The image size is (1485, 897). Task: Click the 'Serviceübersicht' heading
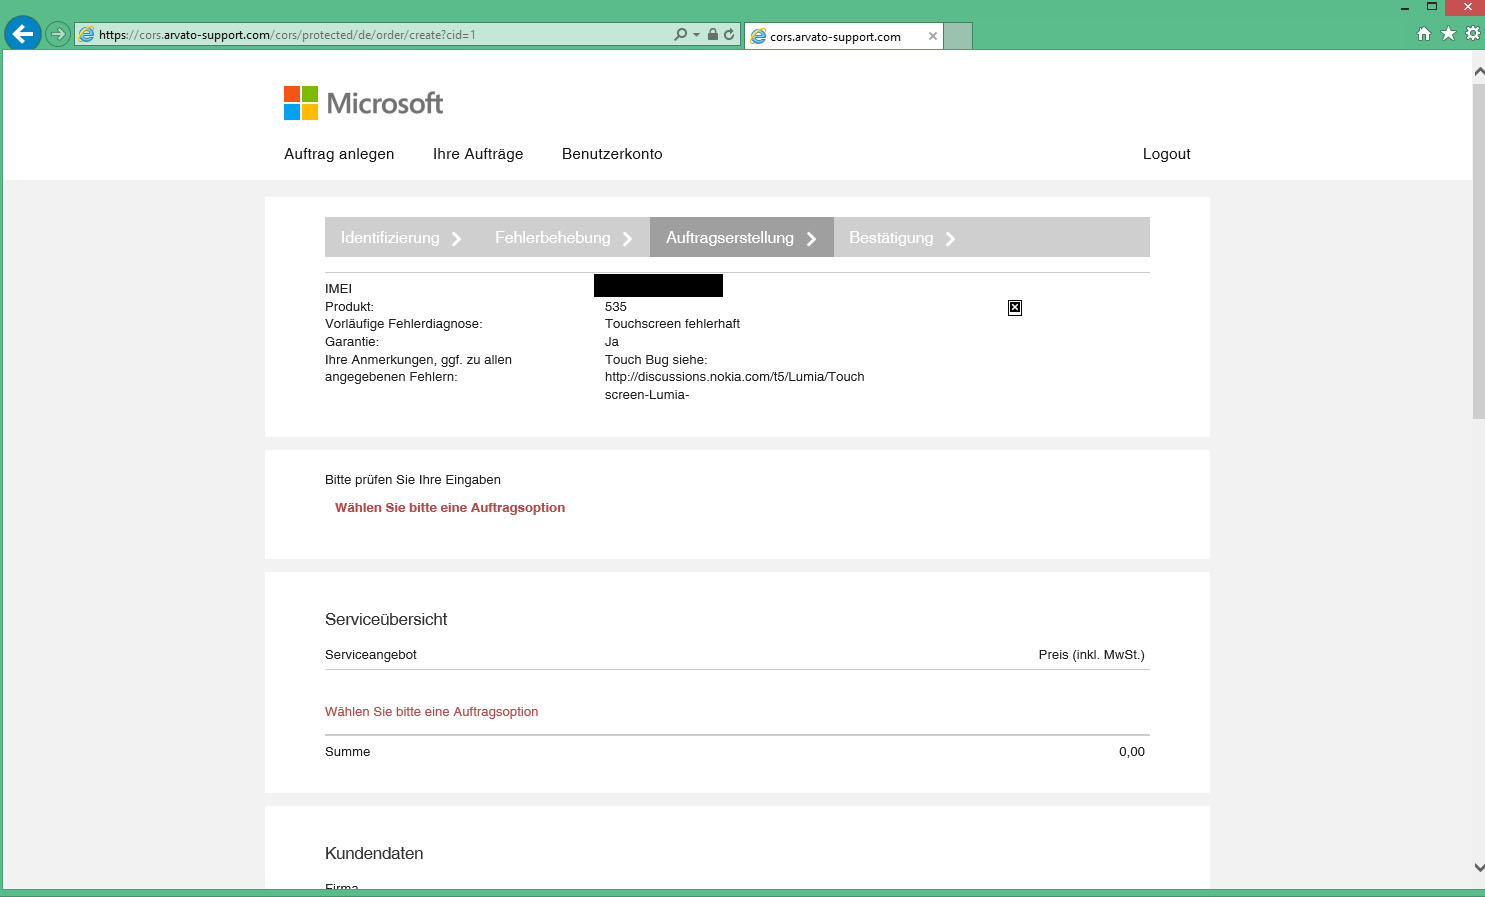point(386,619)
